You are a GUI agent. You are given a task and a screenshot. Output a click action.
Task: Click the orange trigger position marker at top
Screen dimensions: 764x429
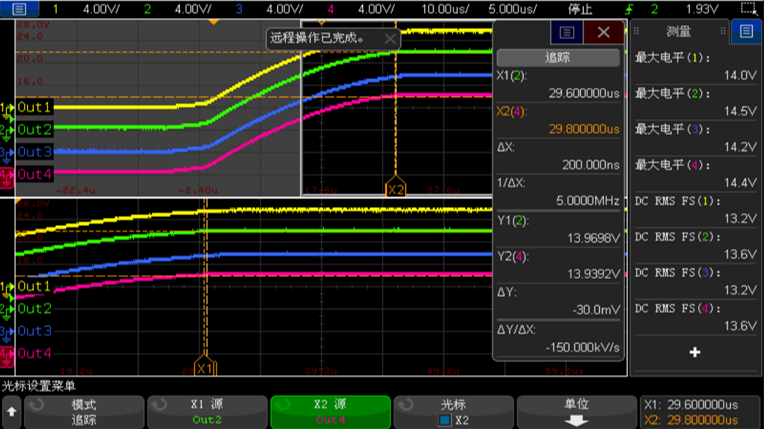(x=213, y=22)
